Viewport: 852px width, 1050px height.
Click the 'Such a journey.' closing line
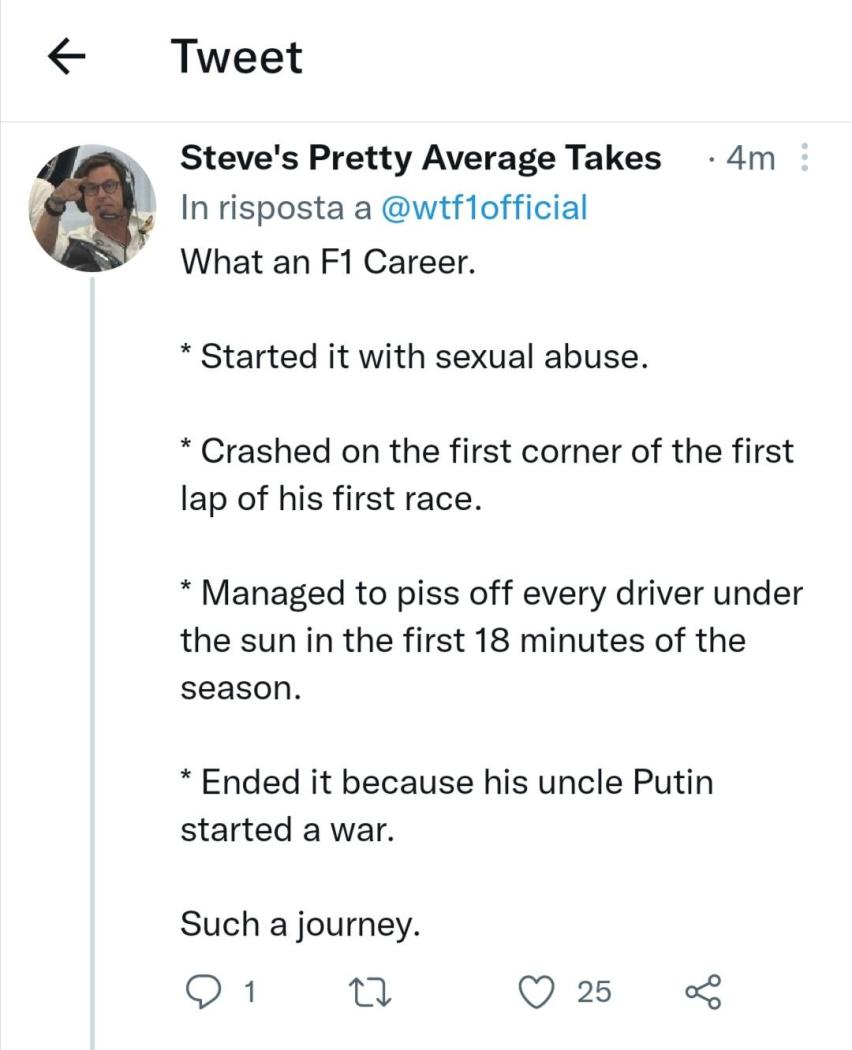coord(300,925)
